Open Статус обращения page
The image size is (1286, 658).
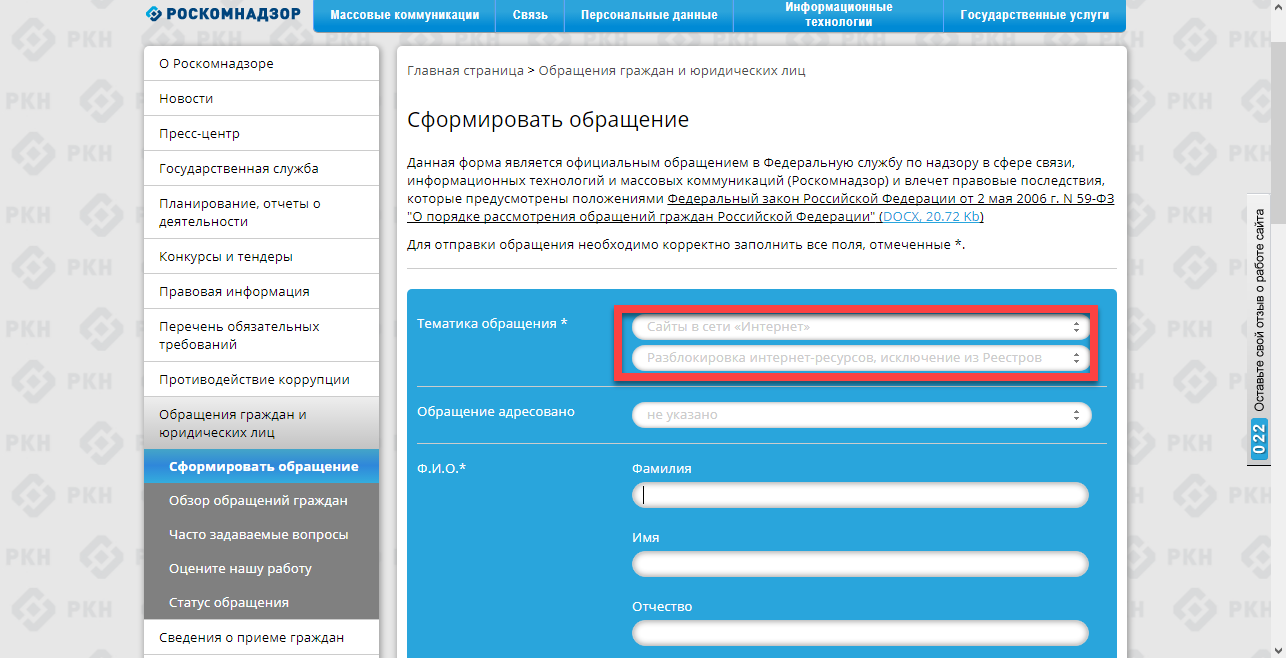point(261,603)
